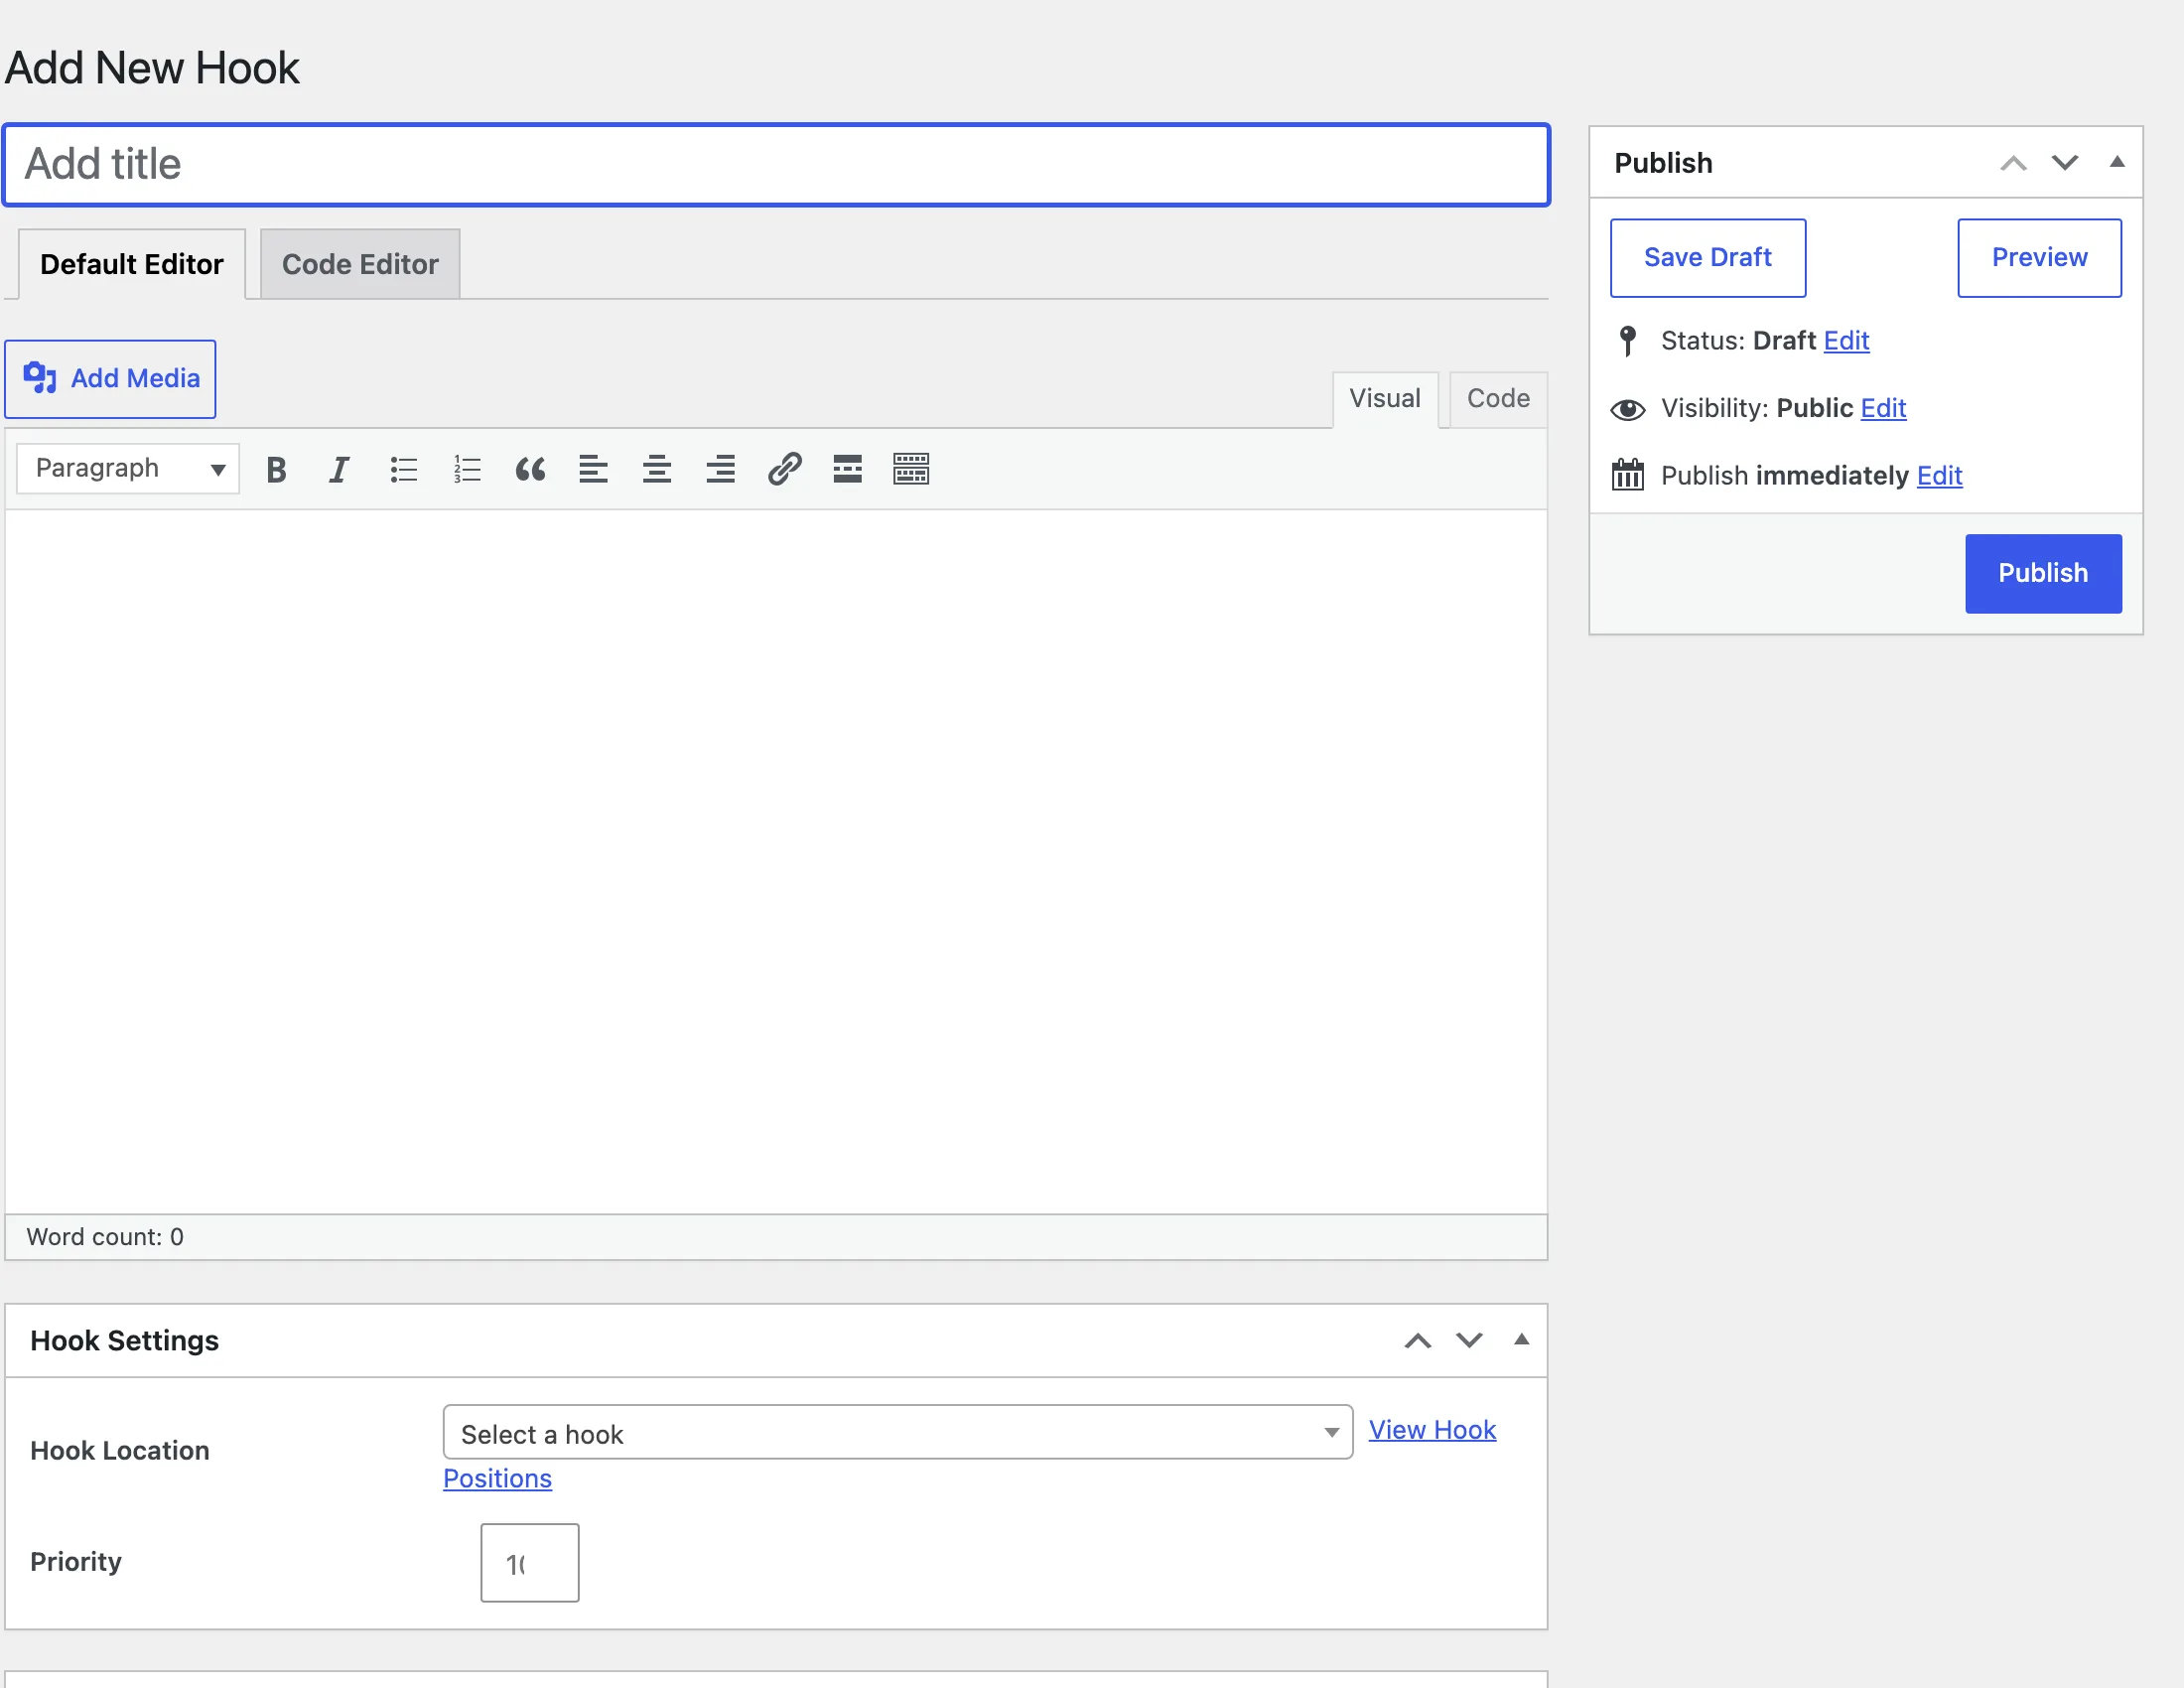Align text center
This screenshot has height=1688, width=2184.
[657, 469]
